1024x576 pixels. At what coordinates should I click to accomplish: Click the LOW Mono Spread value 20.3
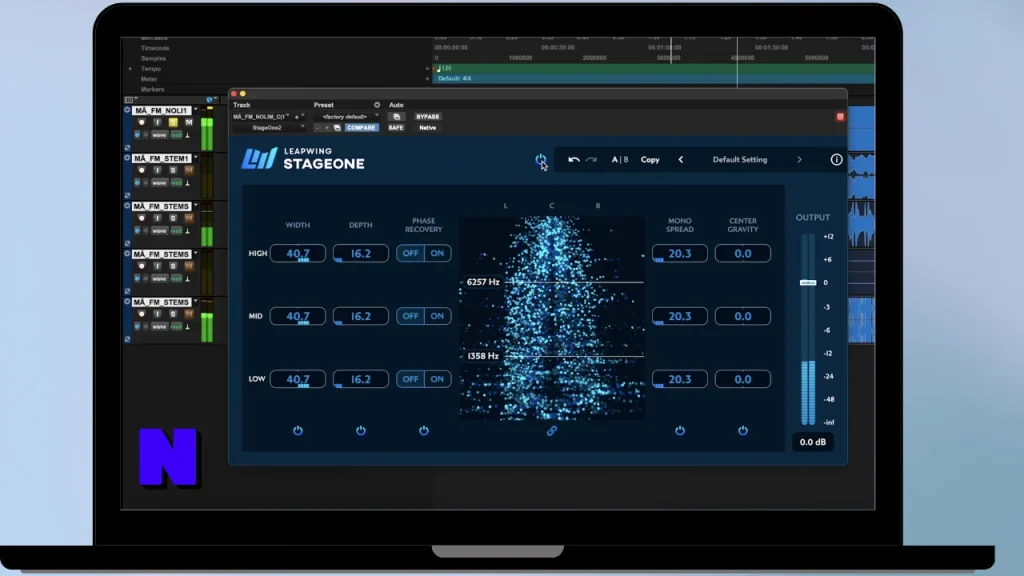pos(680,379)
